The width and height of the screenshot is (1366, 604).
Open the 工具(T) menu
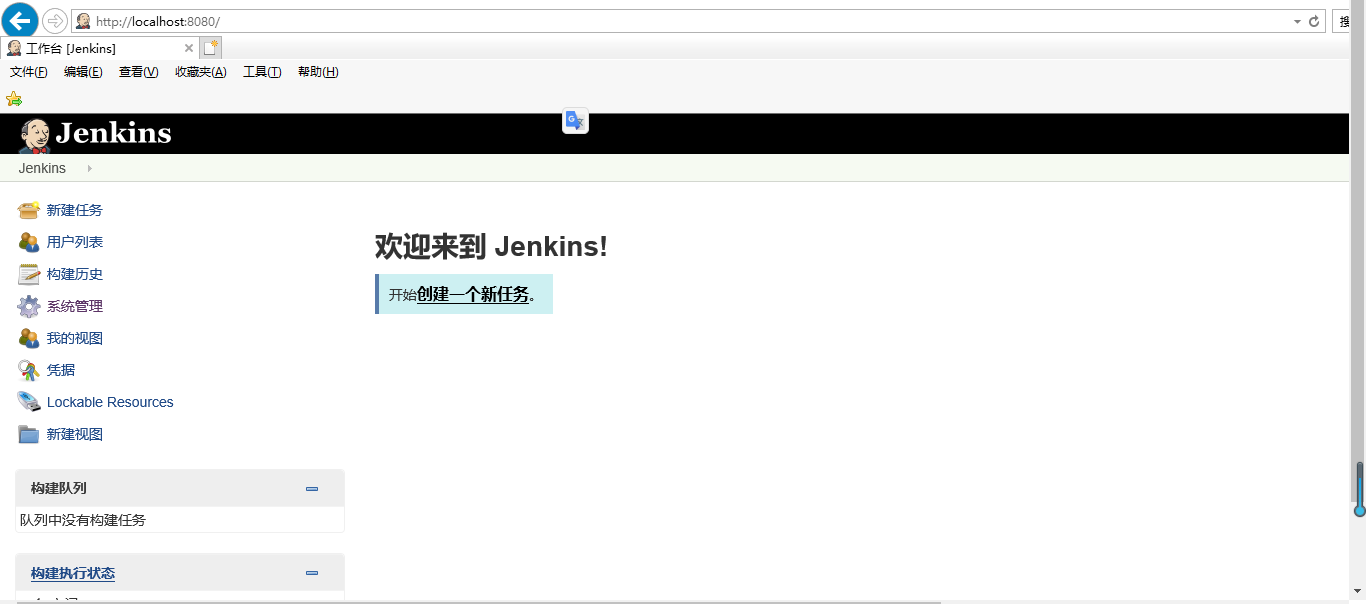coord(262,72)
